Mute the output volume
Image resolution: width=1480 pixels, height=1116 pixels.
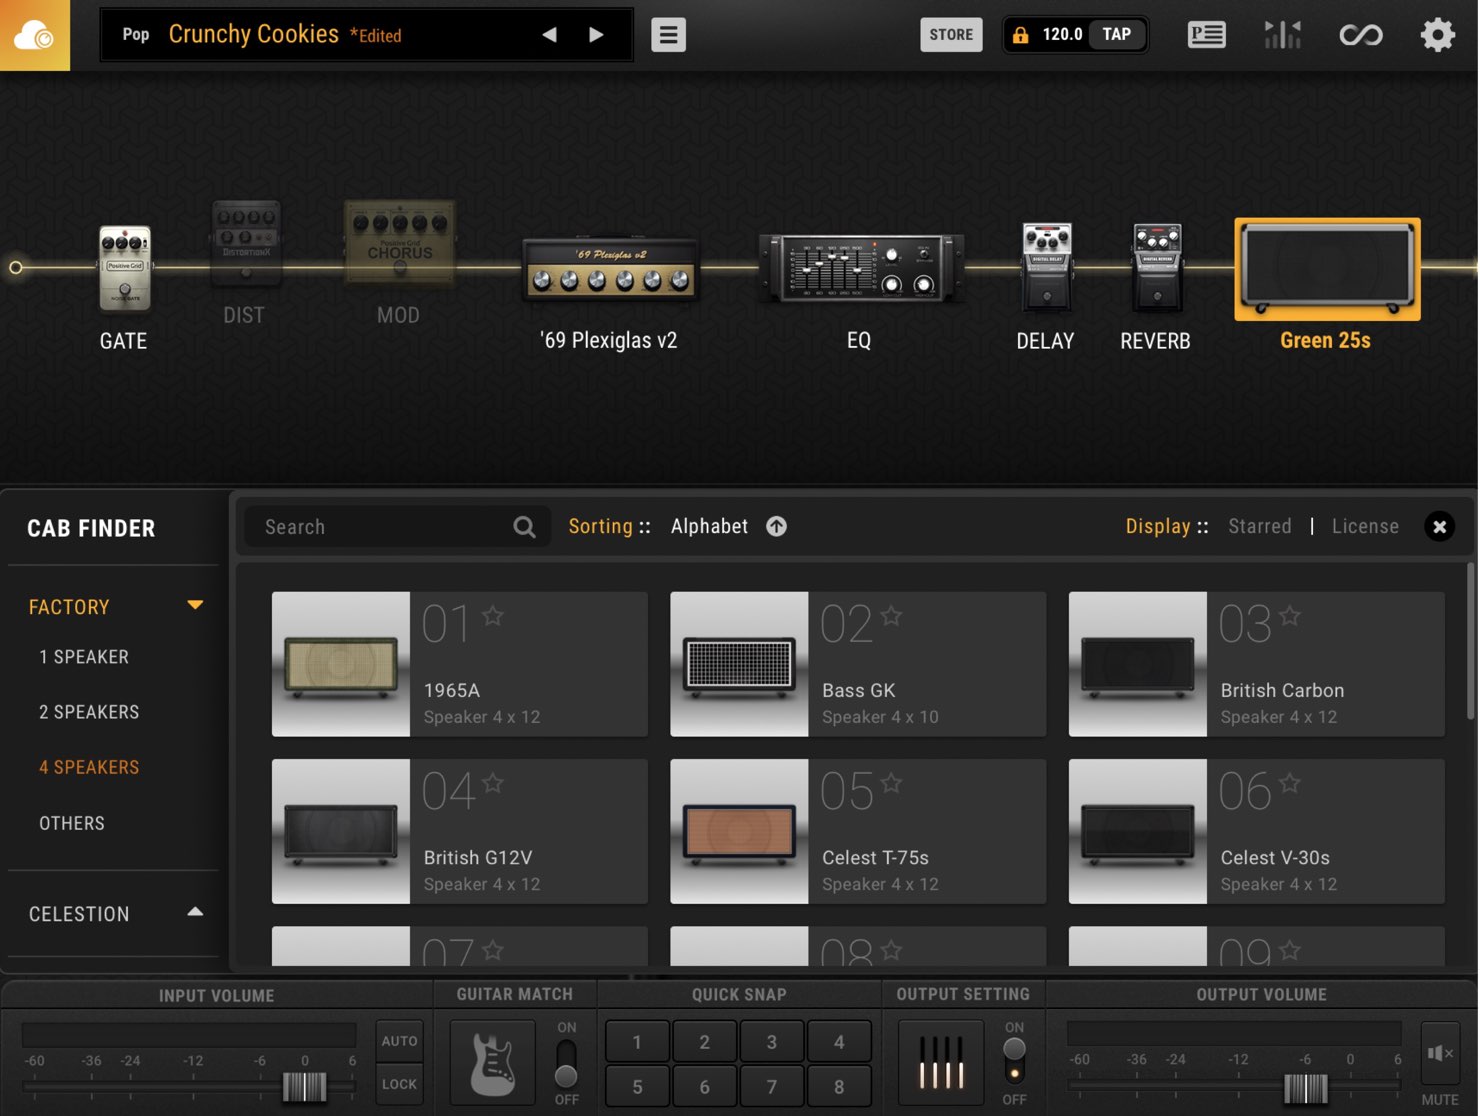click(x=1440, y=1053)
